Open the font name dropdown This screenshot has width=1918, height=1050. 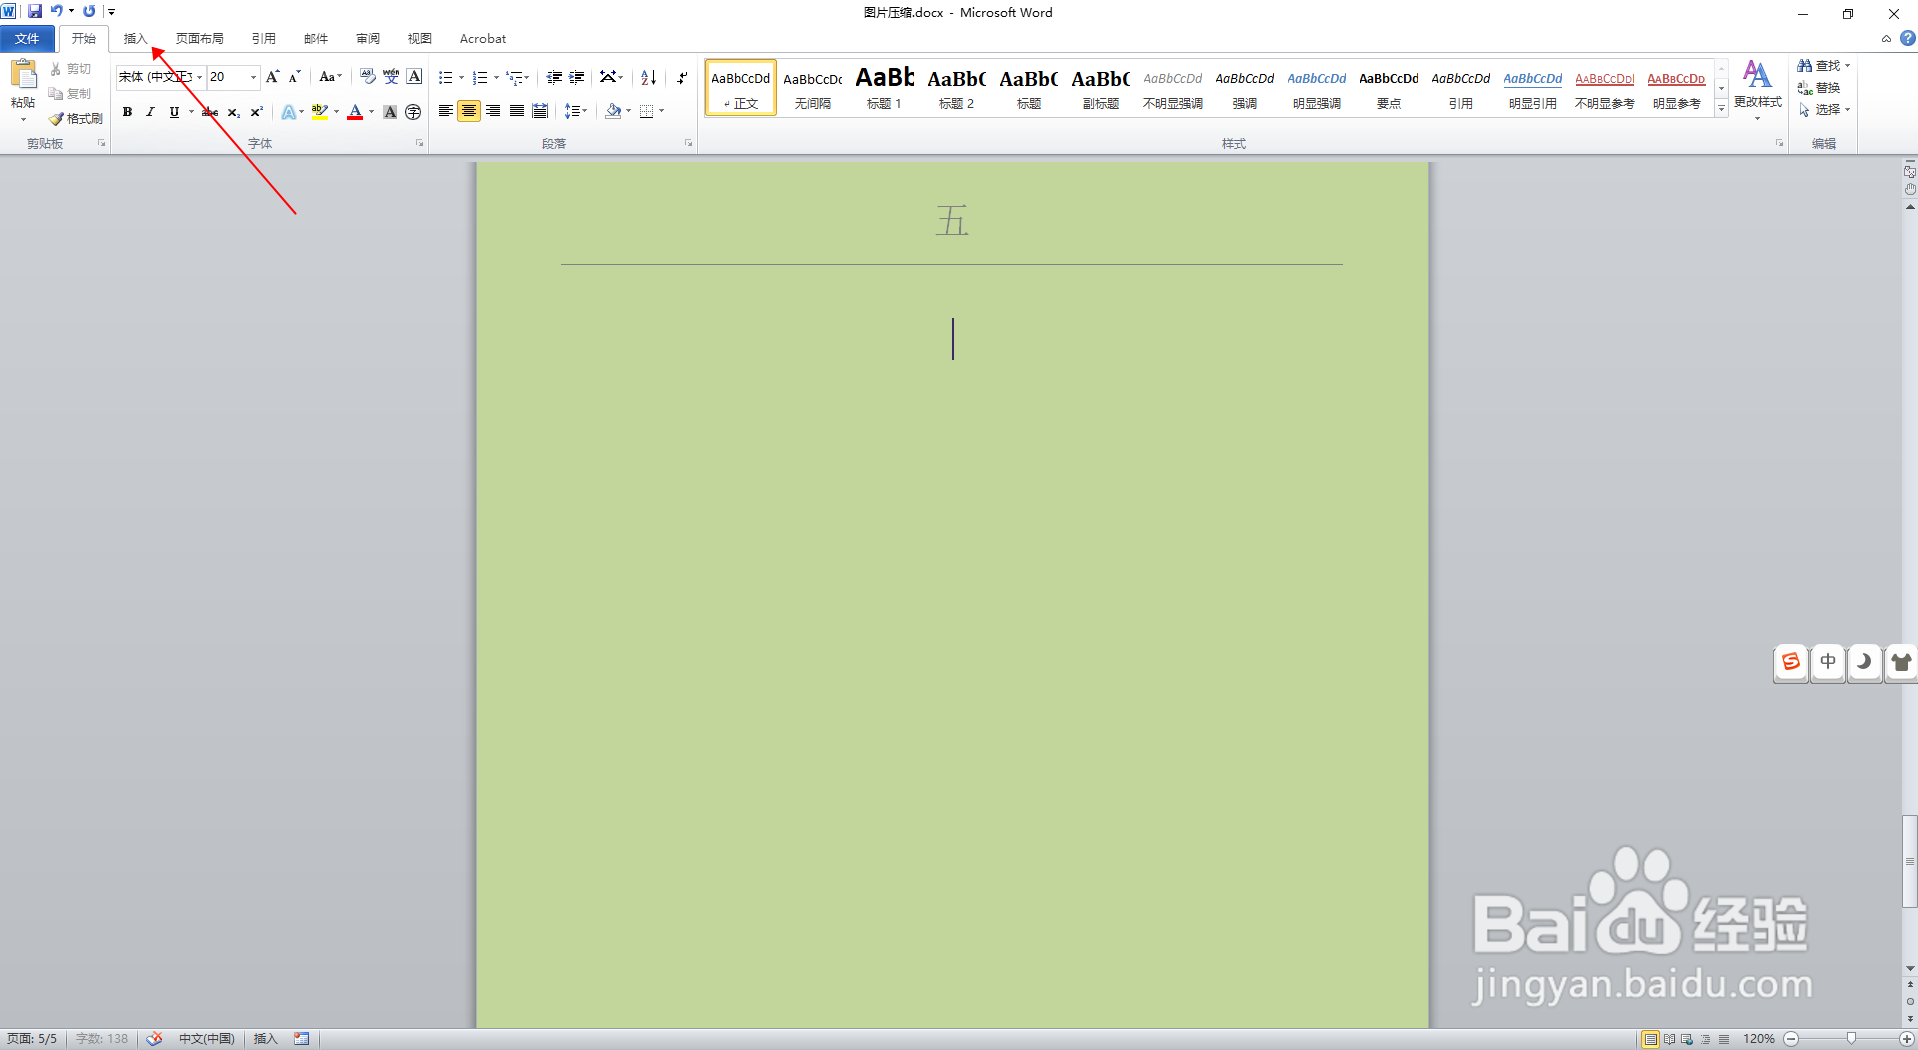(199, 77)
